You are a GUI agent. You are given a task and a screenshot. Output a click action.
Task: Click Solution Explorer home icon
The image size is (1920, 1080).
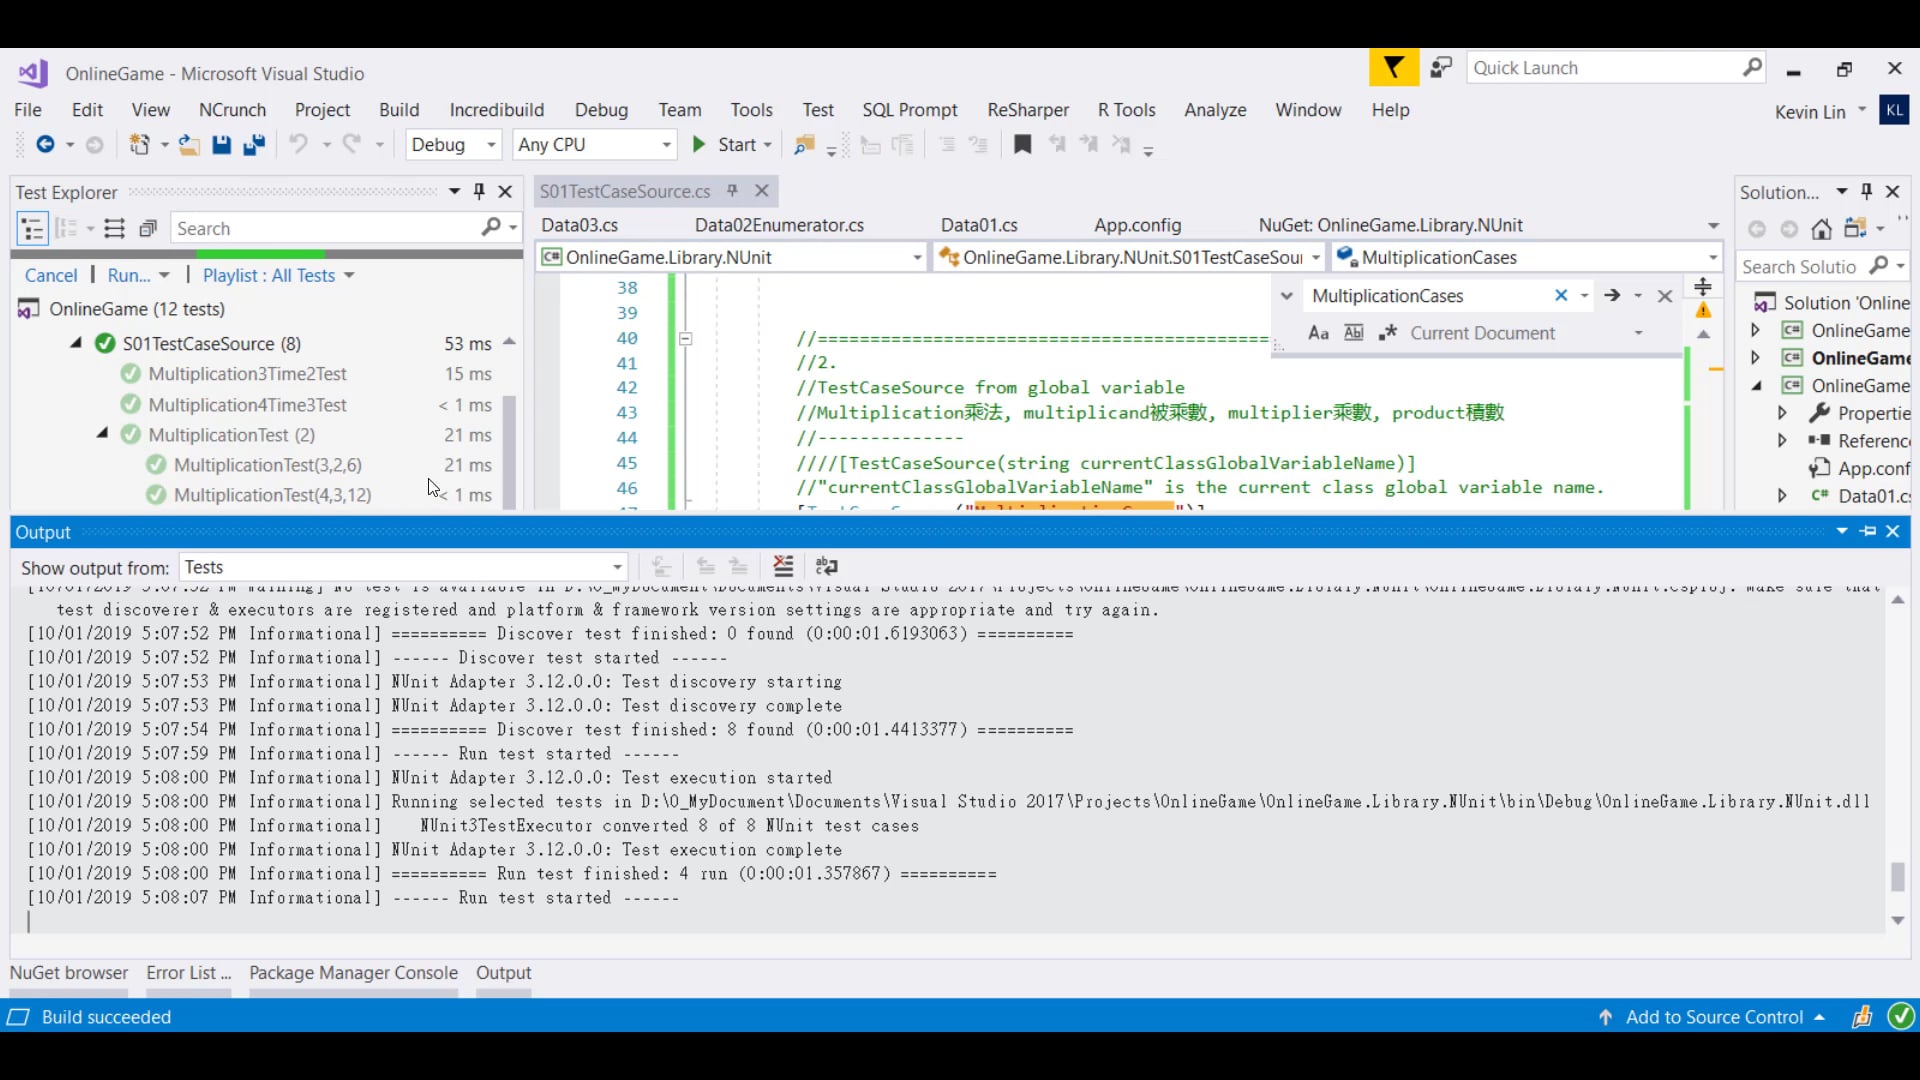tap(1821, 229)
